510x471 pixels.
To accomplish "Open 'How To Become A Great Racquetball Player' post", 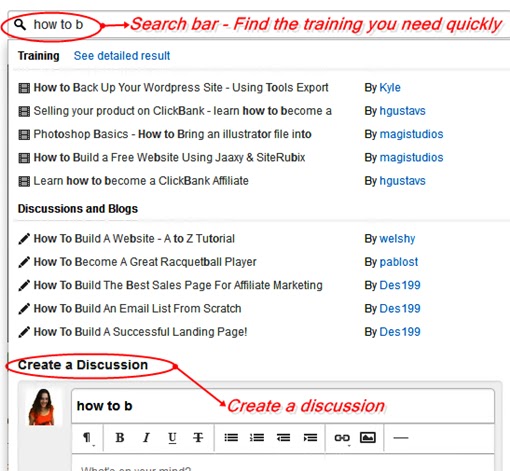I will click(145, 262).
